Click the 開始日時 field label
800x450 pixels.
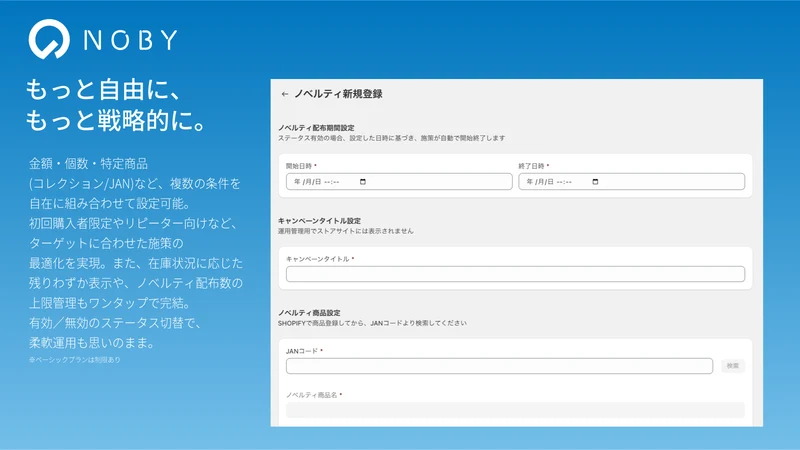click(299, 166)
